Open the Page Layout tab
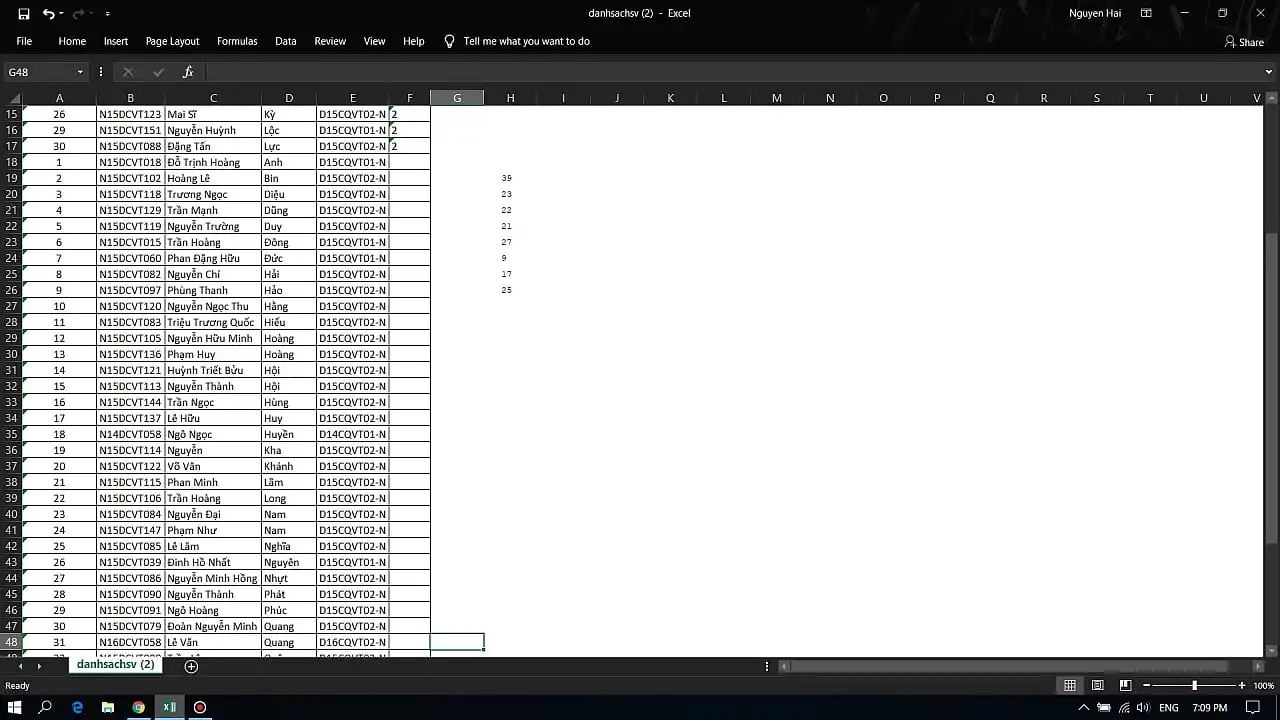The image size is (1280, 720). pos(172,41)
